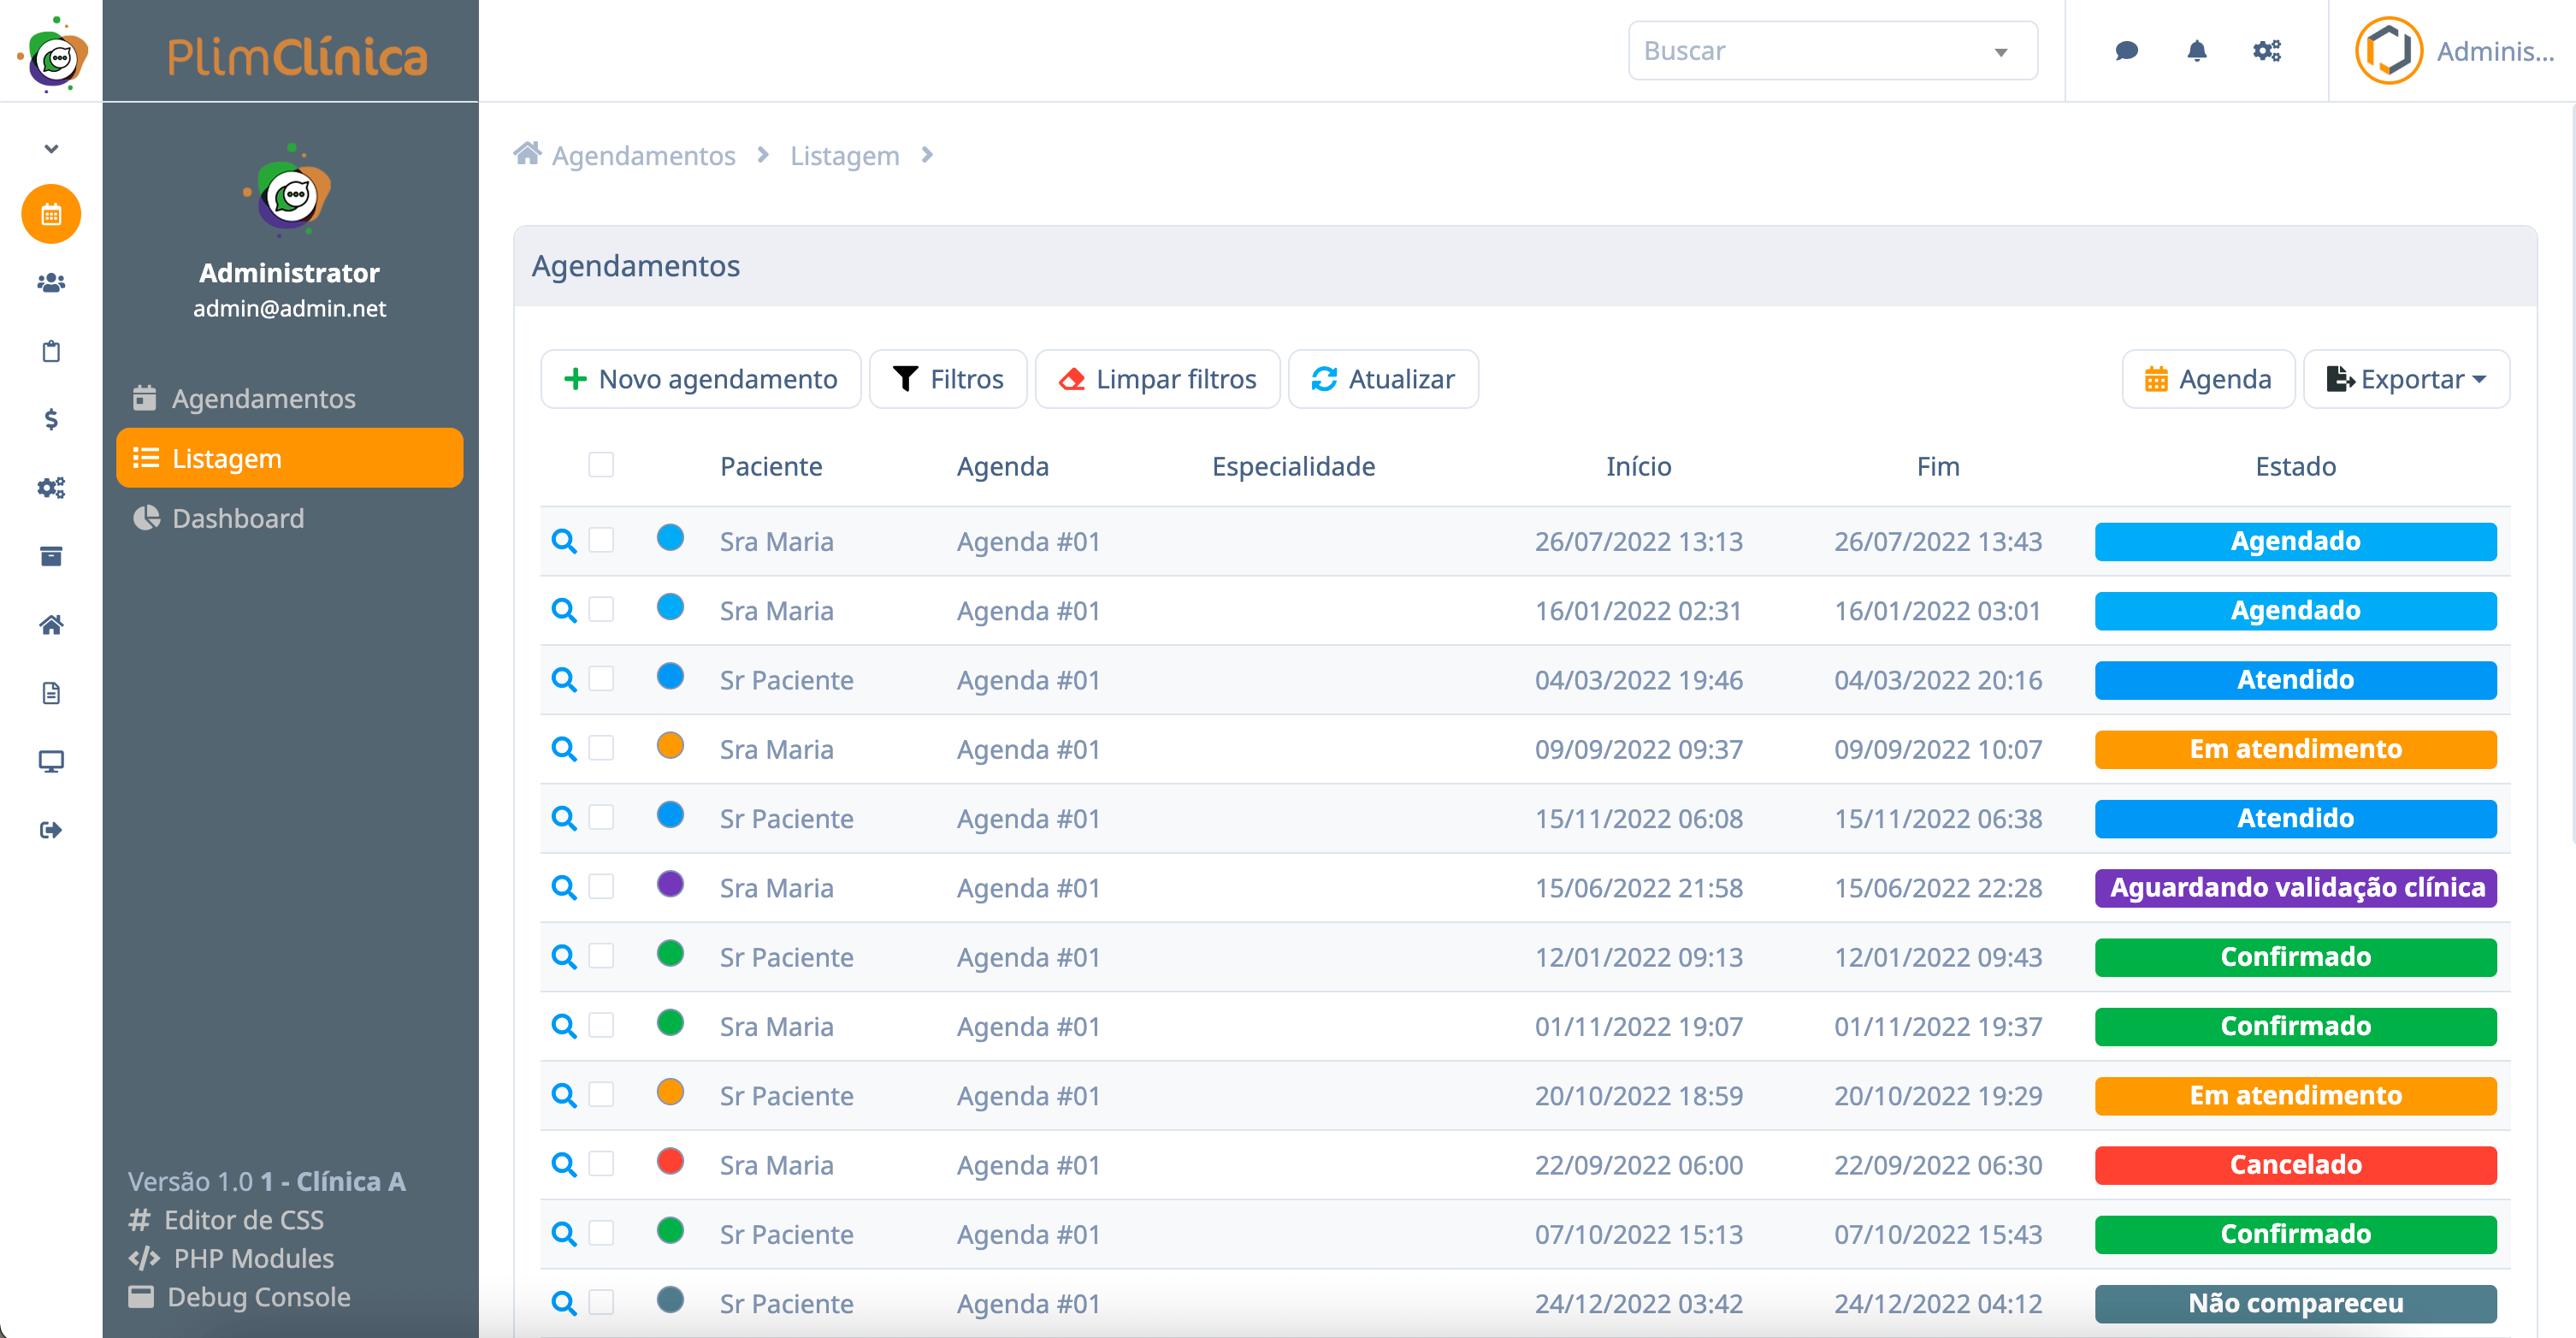Open magnifier for 09/09/2022 09:37 appointment
This screenshot has height=1338, width=2576.
pyautogui.click(x=564, y=748)
